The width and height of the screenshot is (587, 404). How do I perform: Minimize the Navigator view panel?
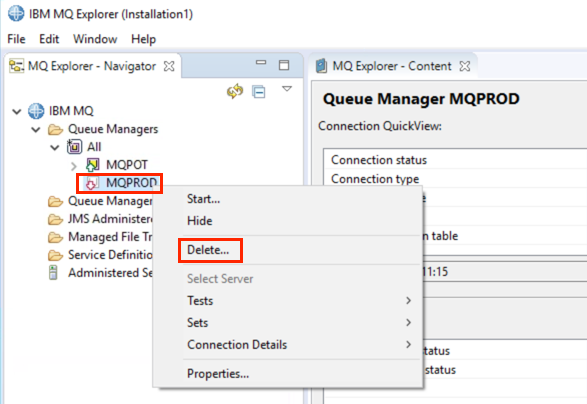point(261,63)
